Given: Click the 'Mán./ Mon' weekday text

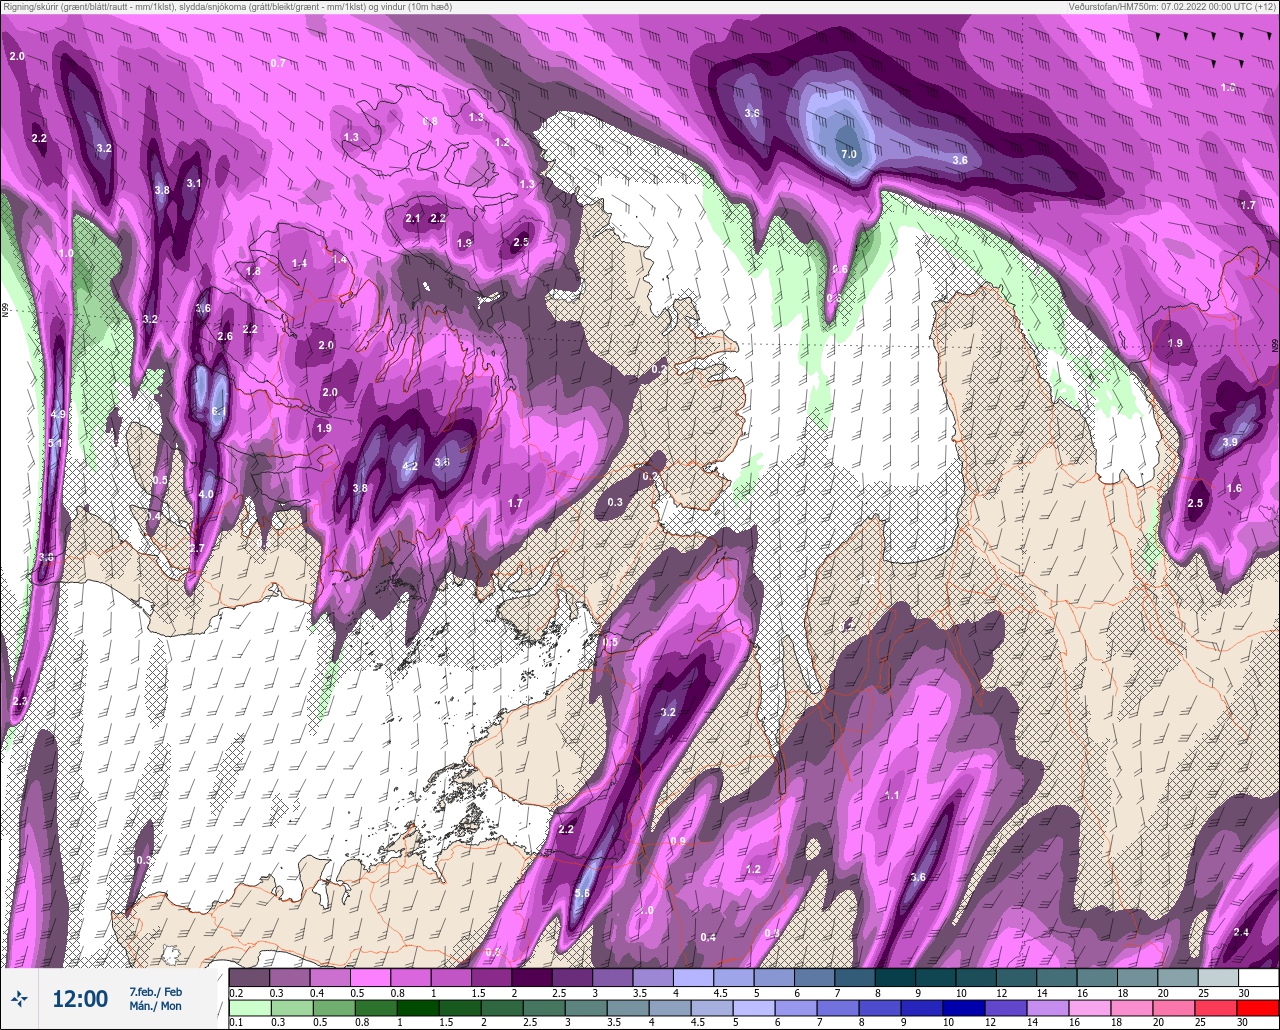Looking at the screenshot, I should (155, 1006).
